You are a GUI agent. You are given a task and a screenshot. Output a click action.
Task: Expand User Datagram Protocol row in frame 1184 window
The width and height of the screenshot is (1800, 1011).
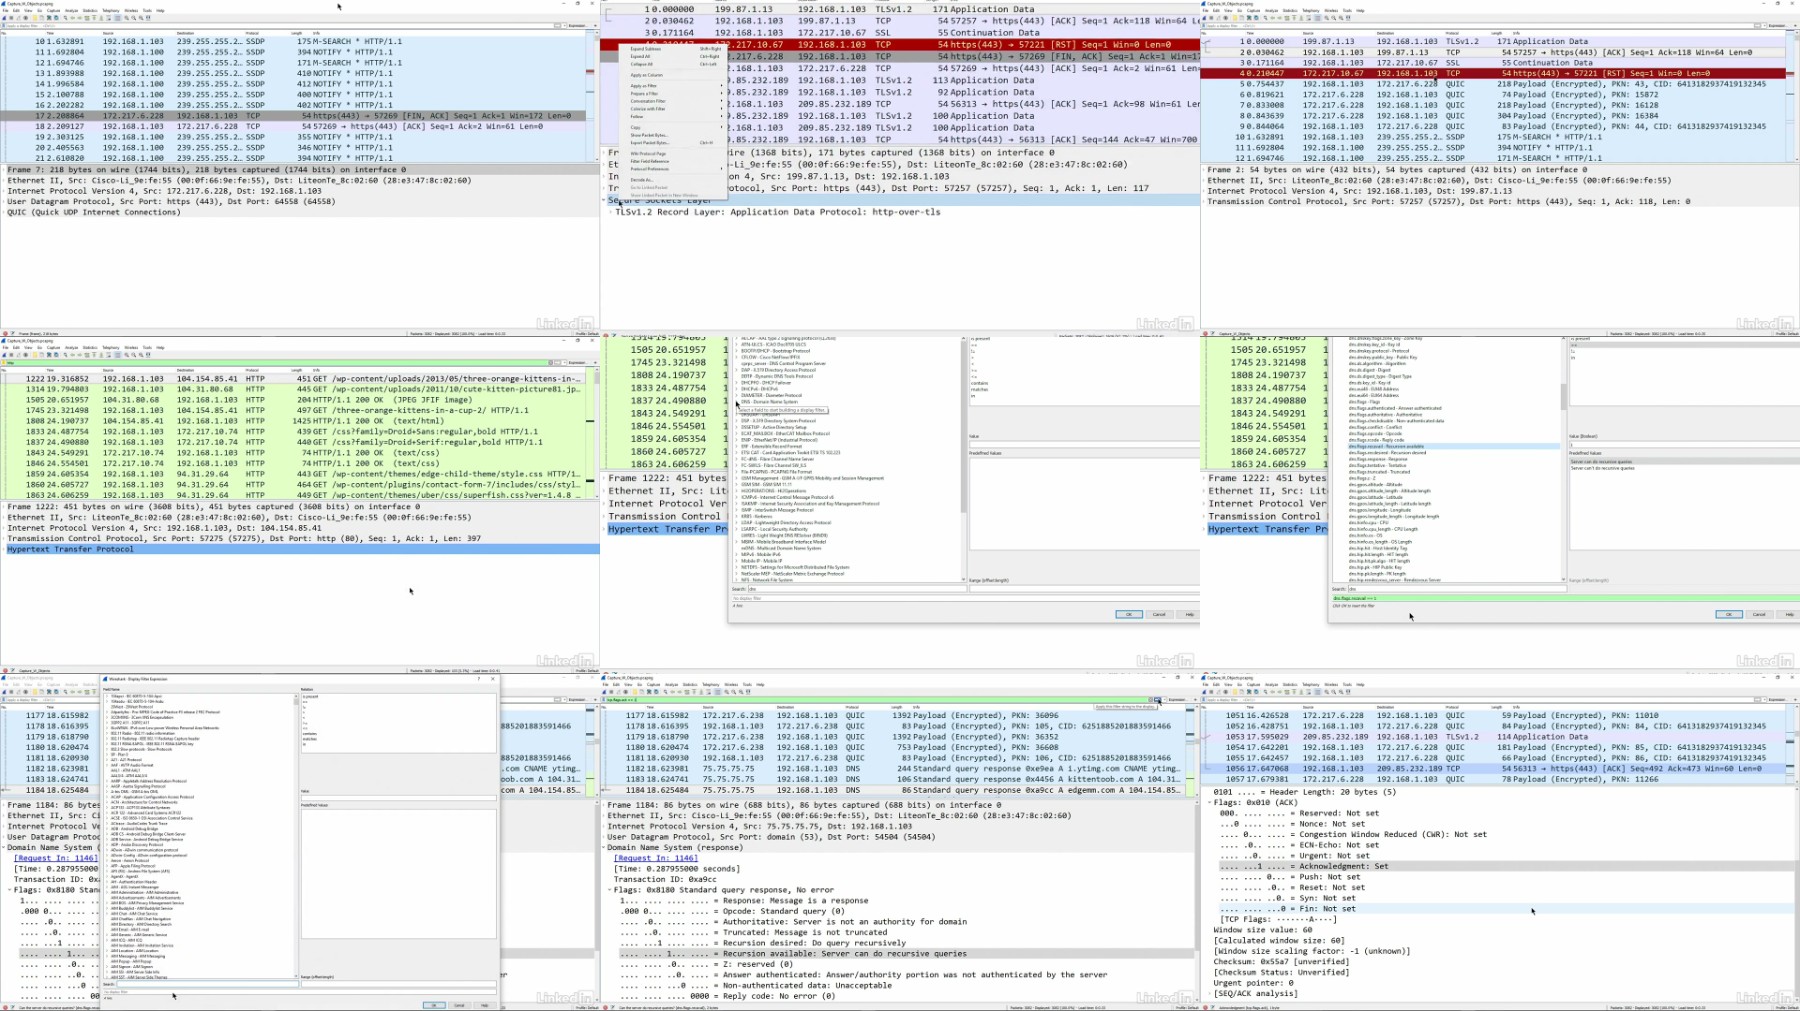pos(603,837)
